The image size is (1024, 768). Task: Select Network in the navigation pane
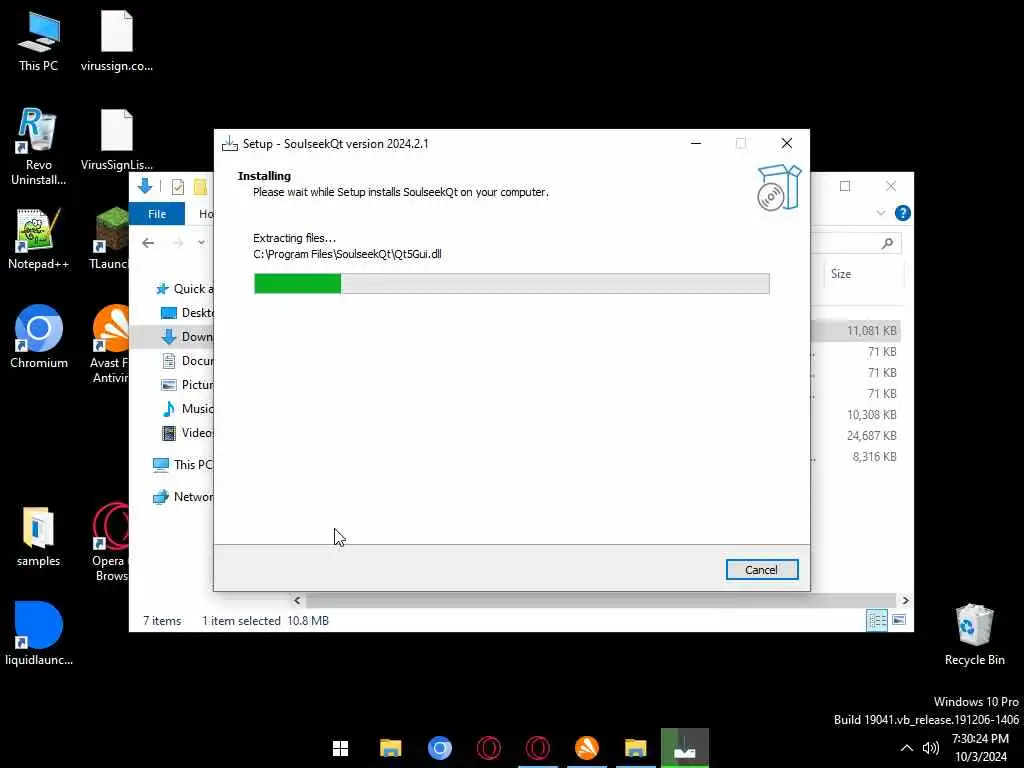point(182,496)
